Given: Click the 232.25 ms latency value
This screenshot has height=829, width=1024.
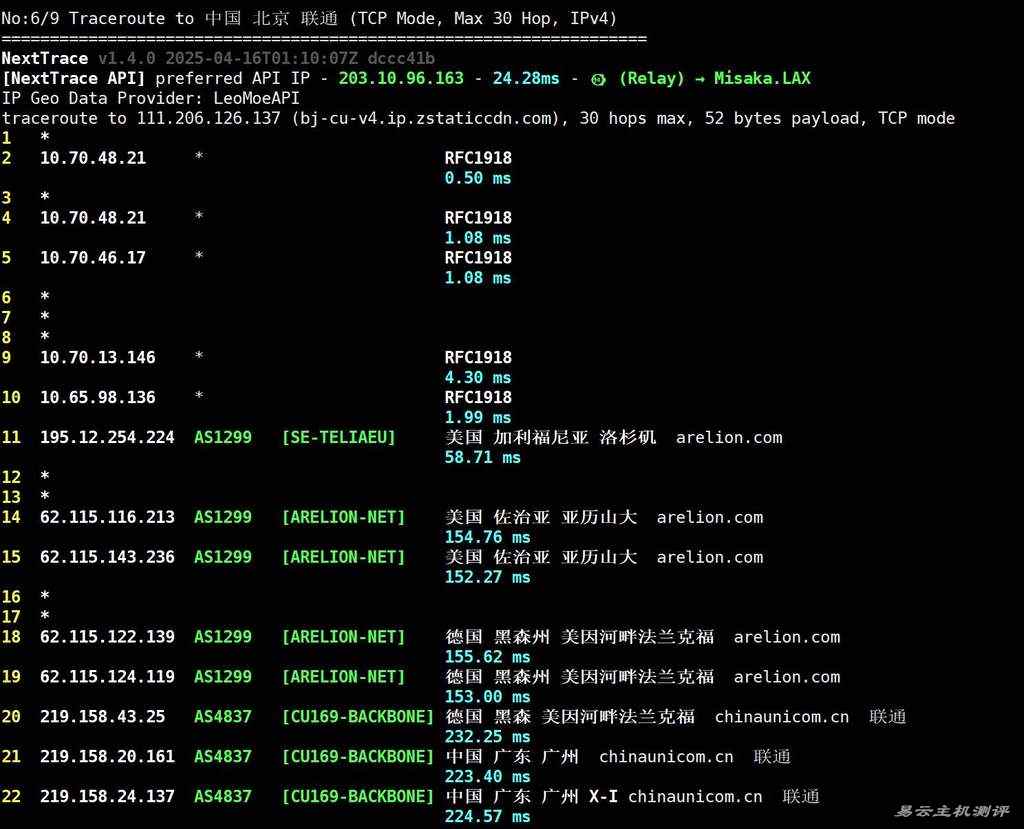Looking at the screenshot, I should click(487, 736).
